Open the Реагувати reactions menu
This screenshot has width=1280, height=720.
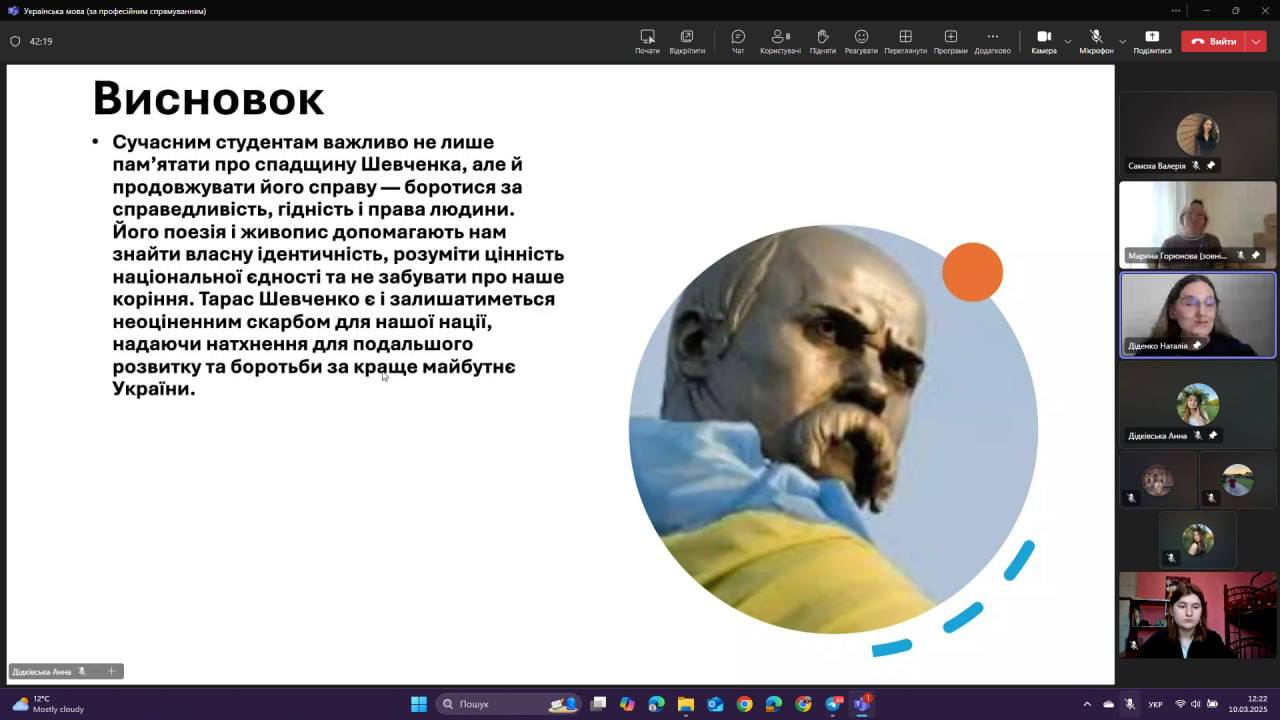tap(861, 41)
